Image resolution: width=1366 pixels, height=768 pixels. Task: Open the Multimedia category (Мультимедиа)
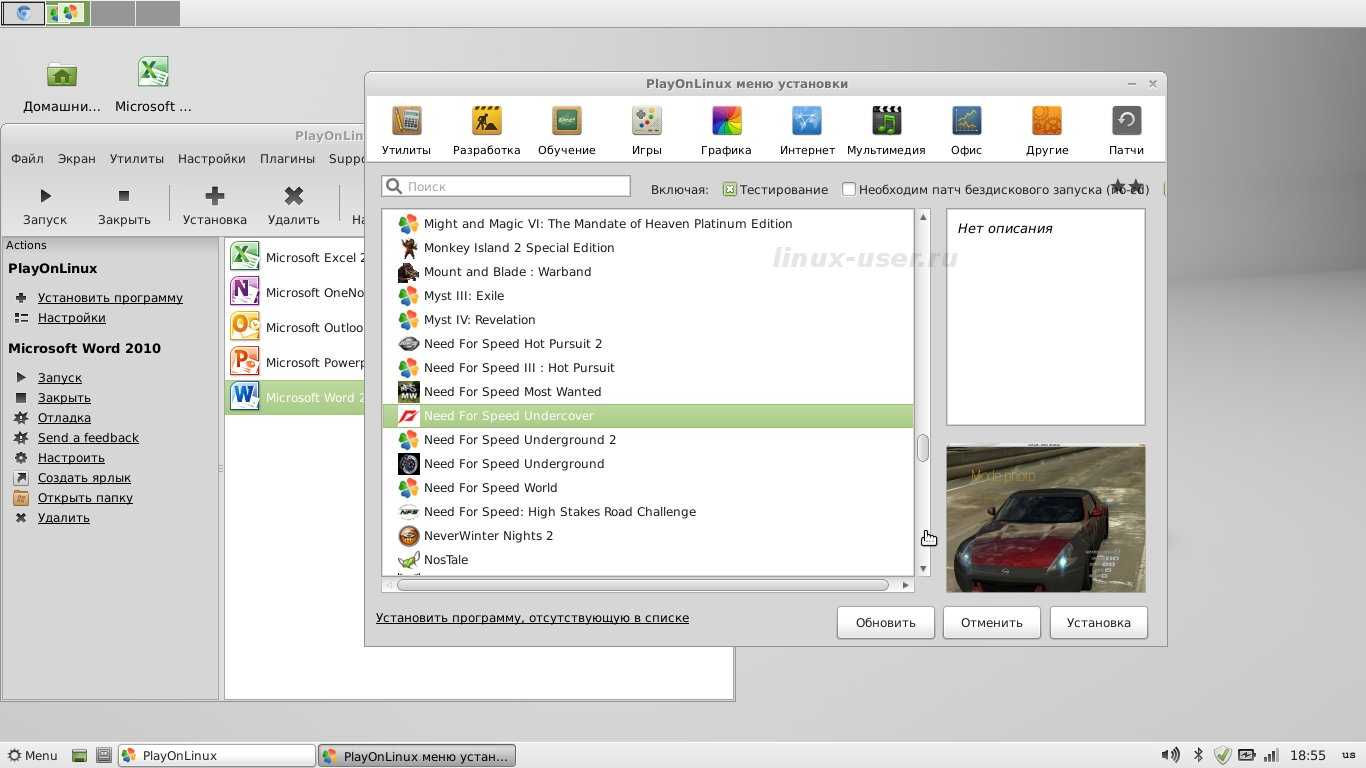[886, 131]
